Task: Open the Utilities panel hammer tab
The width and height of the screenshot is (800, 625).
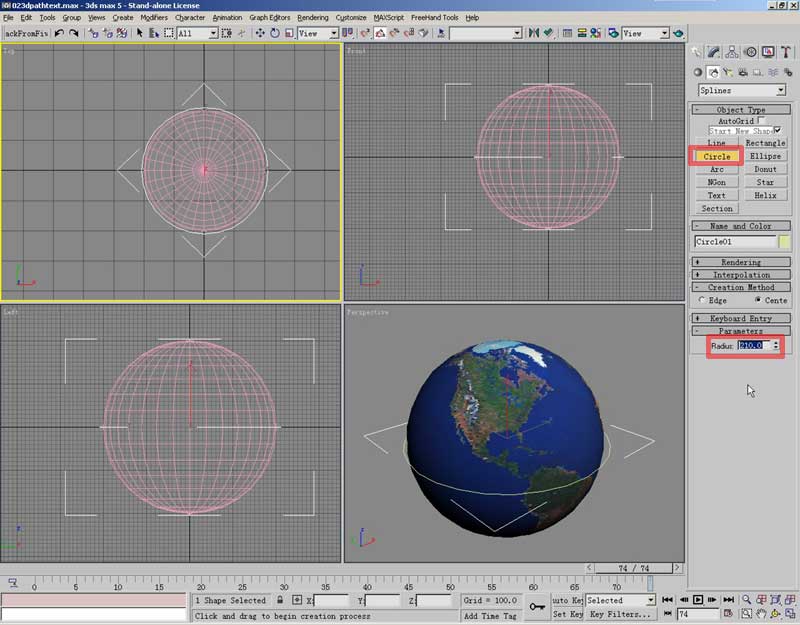Action: pos(784,52)
